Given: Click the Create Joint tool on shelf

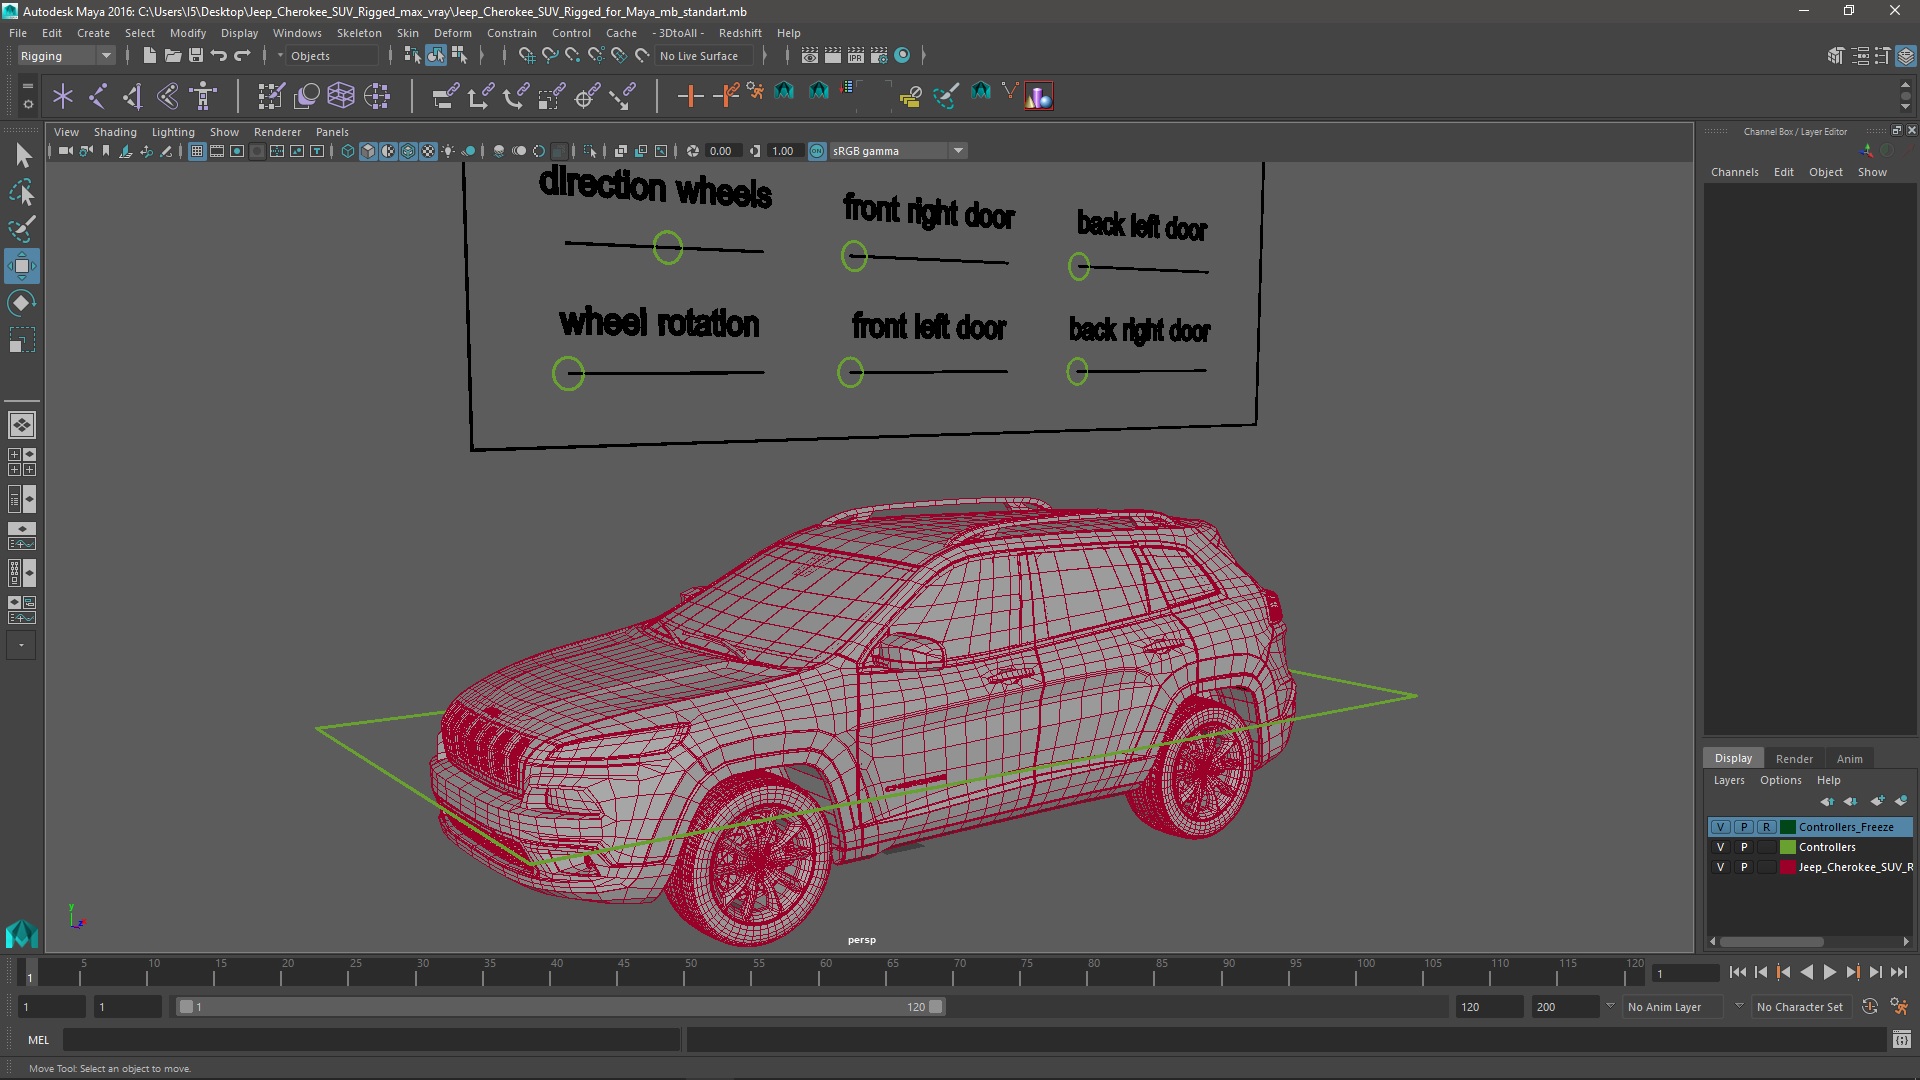Looking at the screenshot, I should pyautogui.click(x=98, y=96).
